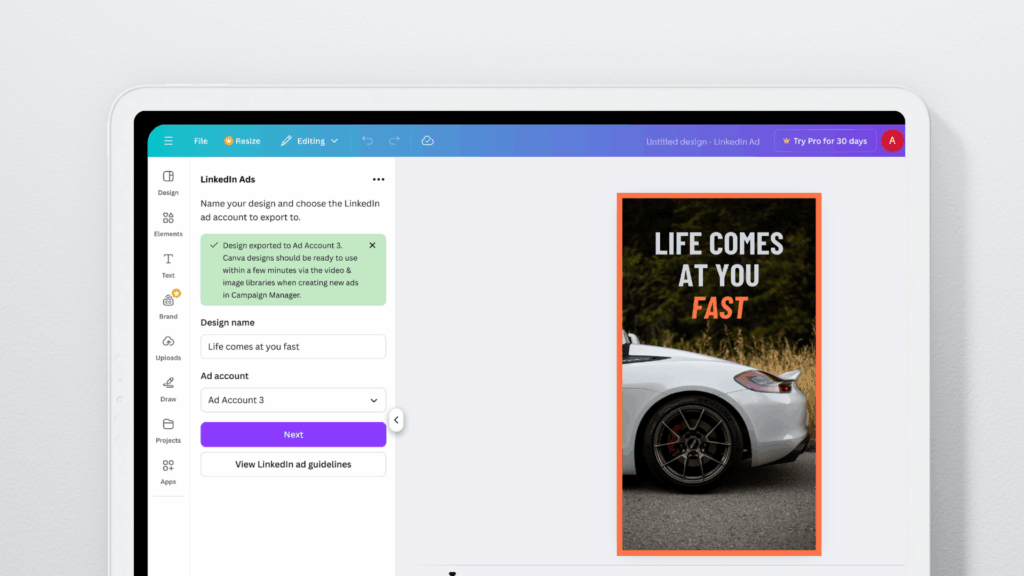Open LinkedIn Ads more options menu
Screen dimensions: 1024x576
pos(378,180)
